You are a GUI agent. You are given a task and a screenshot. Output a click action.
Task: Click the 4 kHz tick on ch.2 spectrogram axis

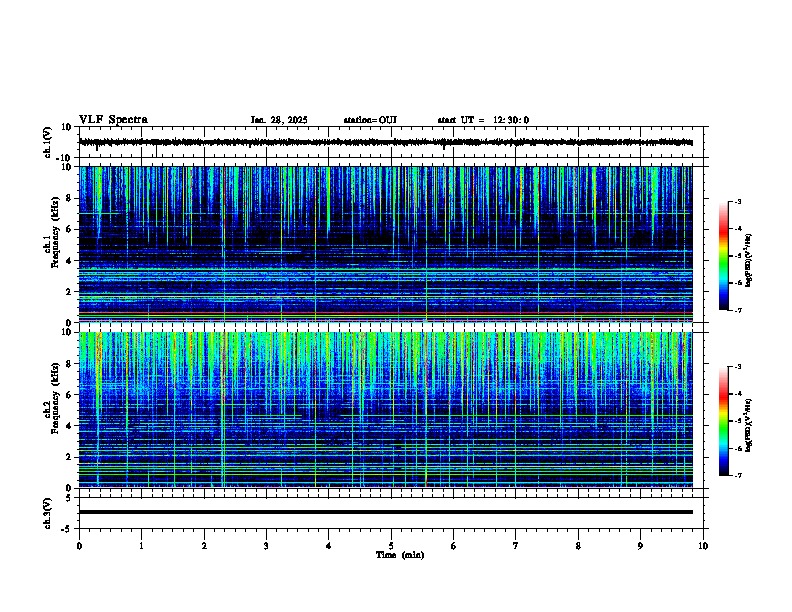click(x=70, y=426)
